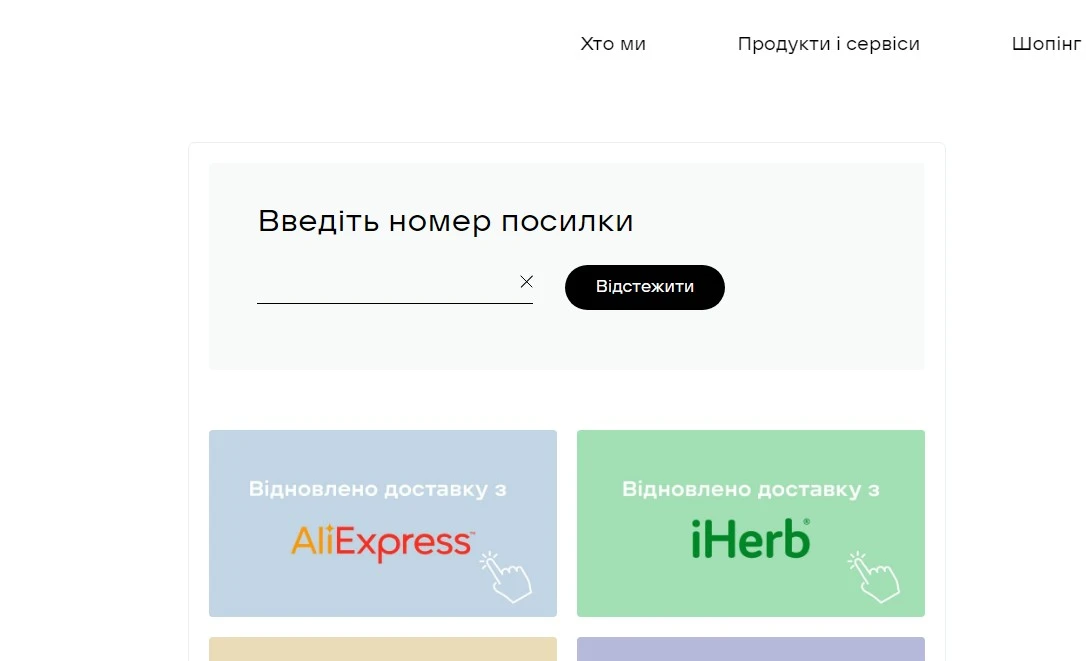Open the iHerb delivery banner
Viewport: 1086px width, 661px height.
pyautogui.click(x=751, y=523)
